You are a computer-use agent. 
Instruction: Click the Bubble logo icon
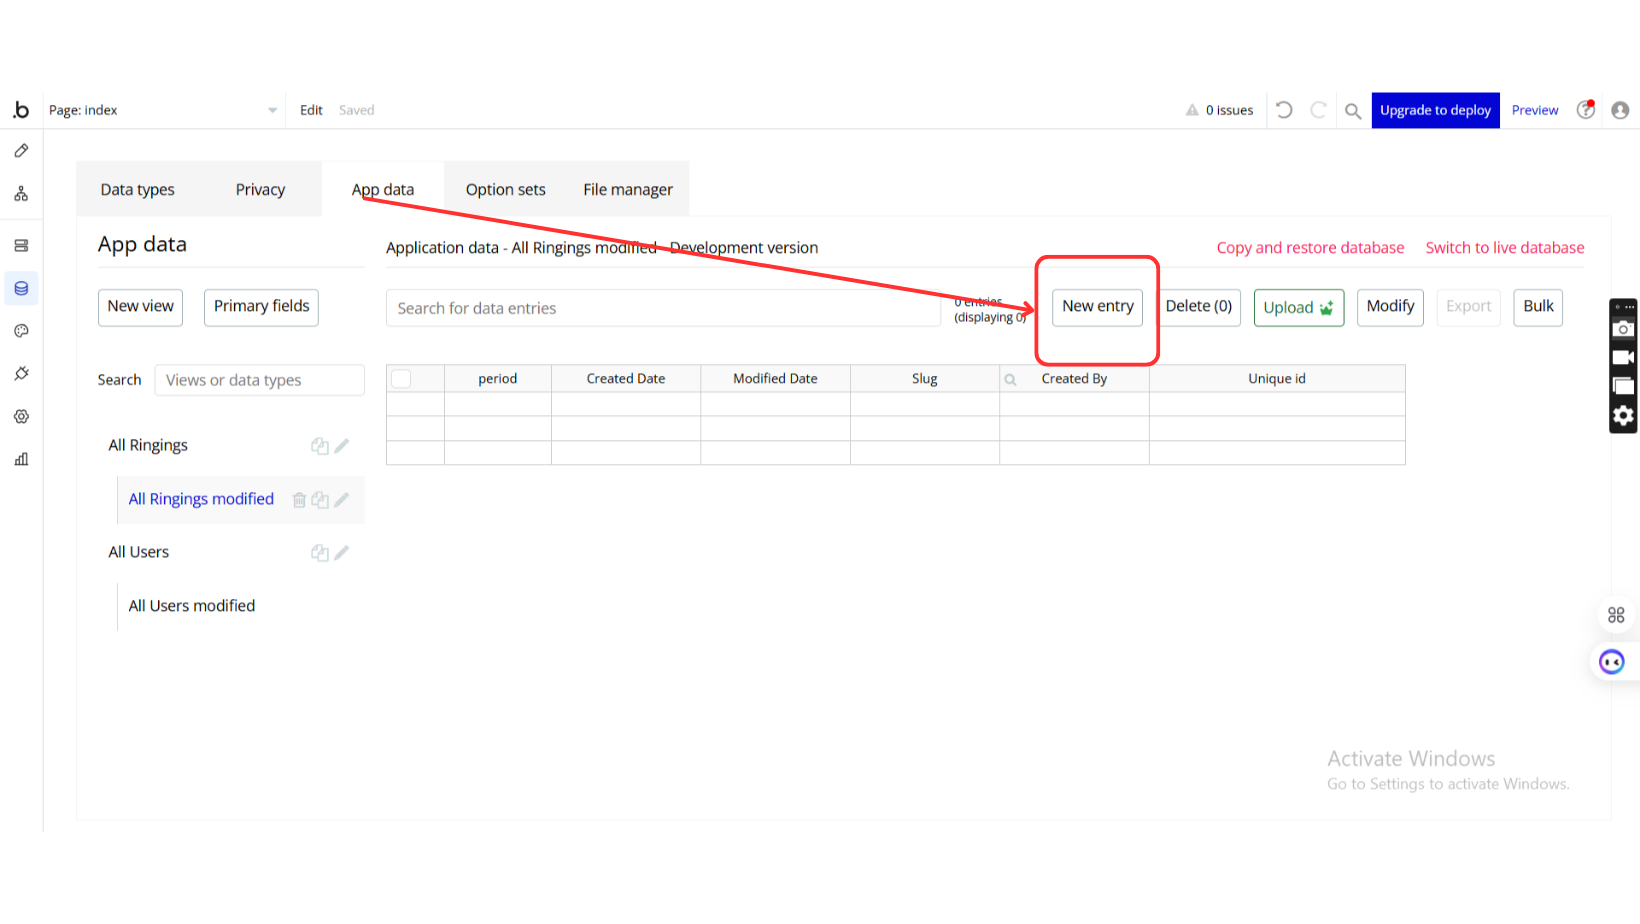point(21,110)
